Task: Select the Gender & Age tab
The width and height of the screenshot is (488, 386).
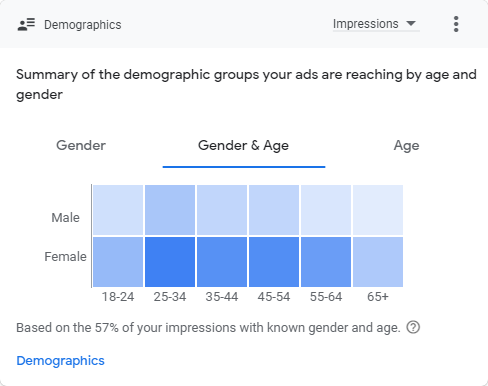Action: 243,145
